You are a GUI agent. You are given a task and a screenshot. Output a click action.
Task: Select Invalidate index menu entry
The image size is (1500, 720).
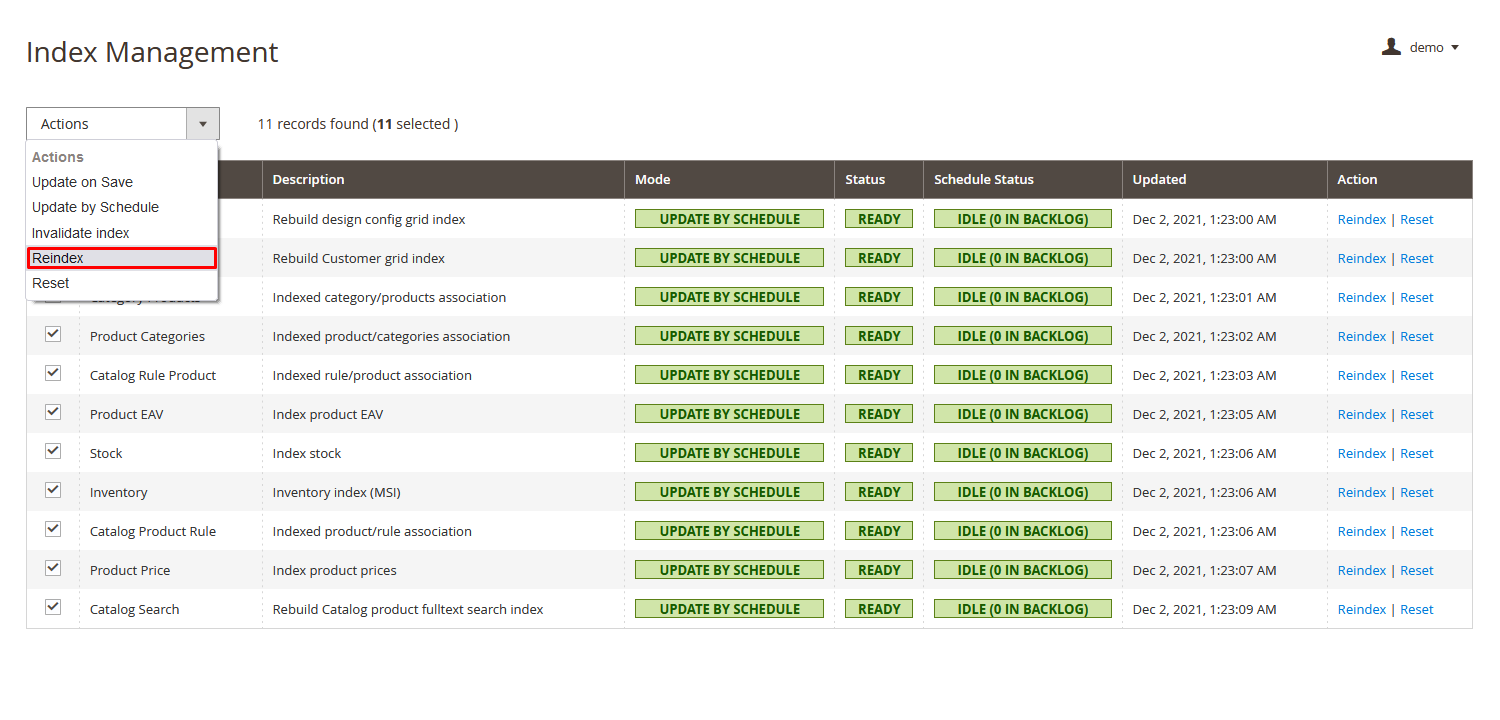tap(80, 233)
